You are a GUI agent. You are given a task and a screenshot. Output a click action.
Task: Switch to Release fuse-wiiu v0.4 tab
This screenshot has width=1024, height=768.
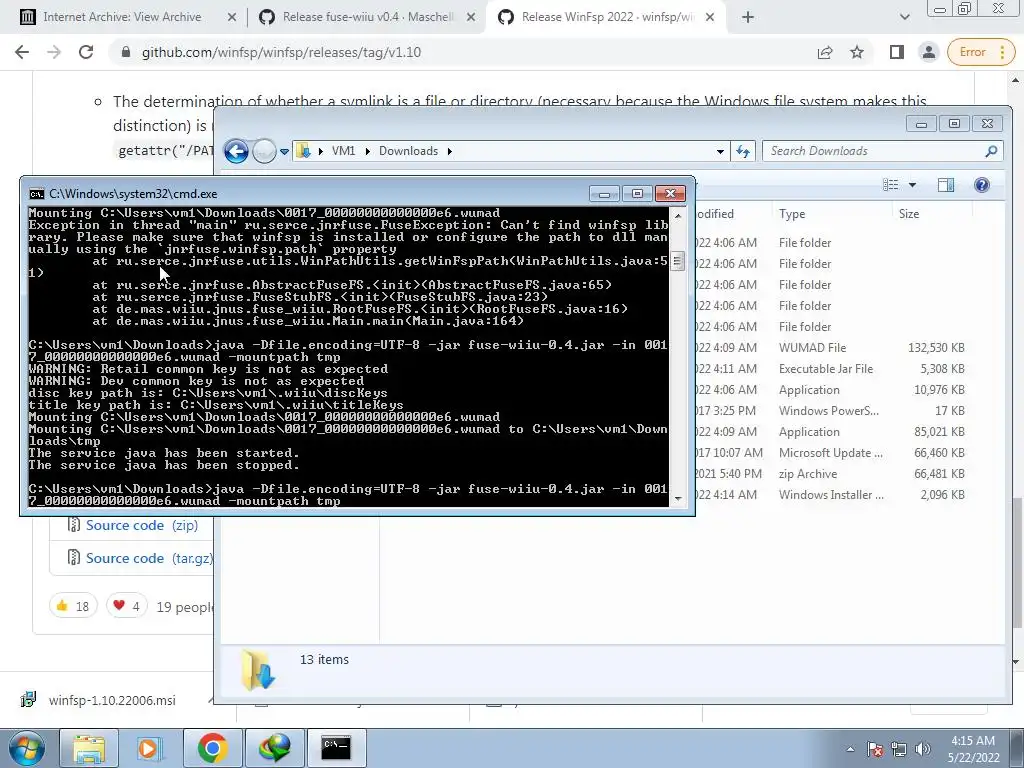(x=367, y=17)
